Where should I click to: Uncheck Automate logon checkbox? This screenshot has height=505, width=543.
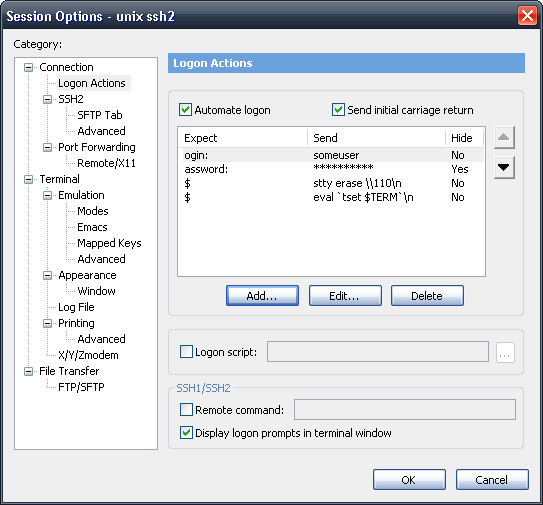(186, 109)
